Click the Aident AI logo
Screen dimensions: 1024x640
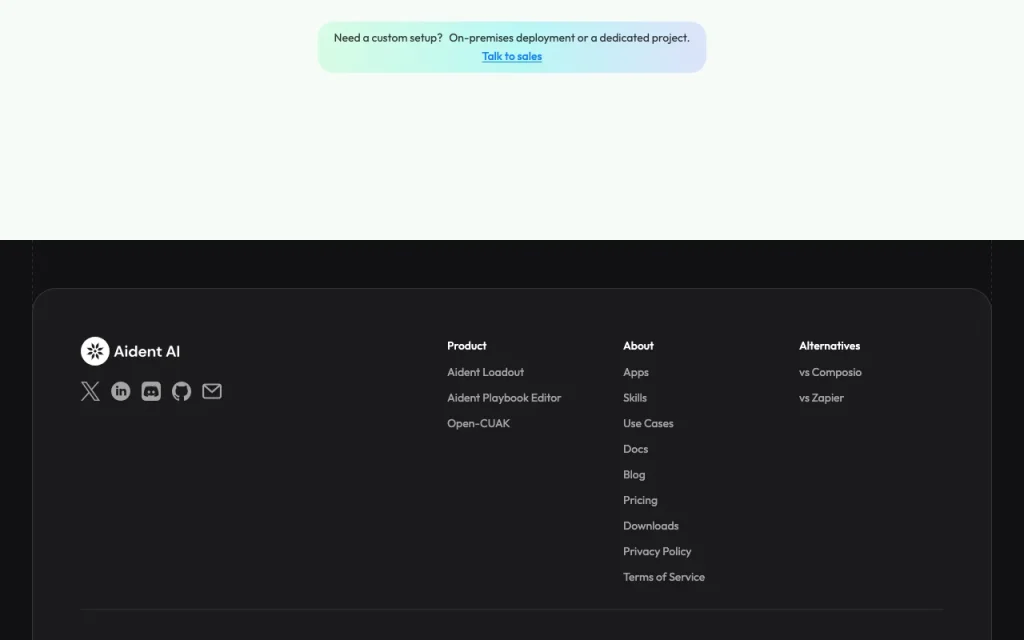click(130, 351)
